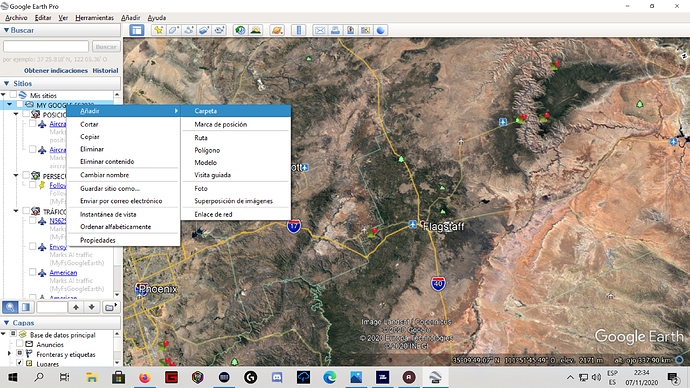Viewport: 690px width, 388px height.
Task: Click the sunlight toolbar icon
Action: 256,30
